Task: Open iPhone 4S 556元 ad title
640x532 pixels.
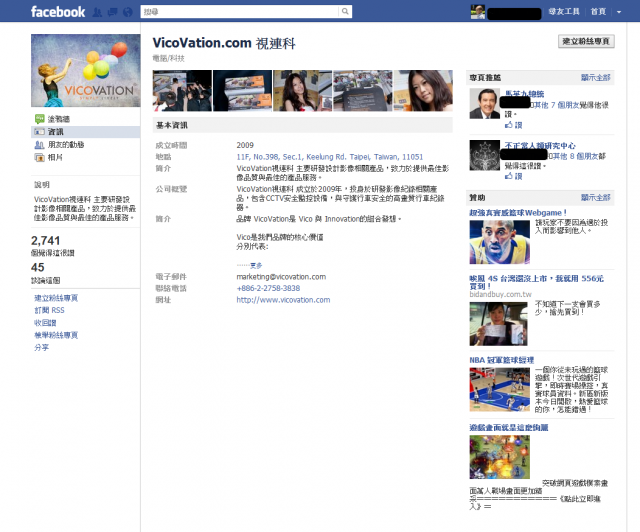Action: click(536, 282)
